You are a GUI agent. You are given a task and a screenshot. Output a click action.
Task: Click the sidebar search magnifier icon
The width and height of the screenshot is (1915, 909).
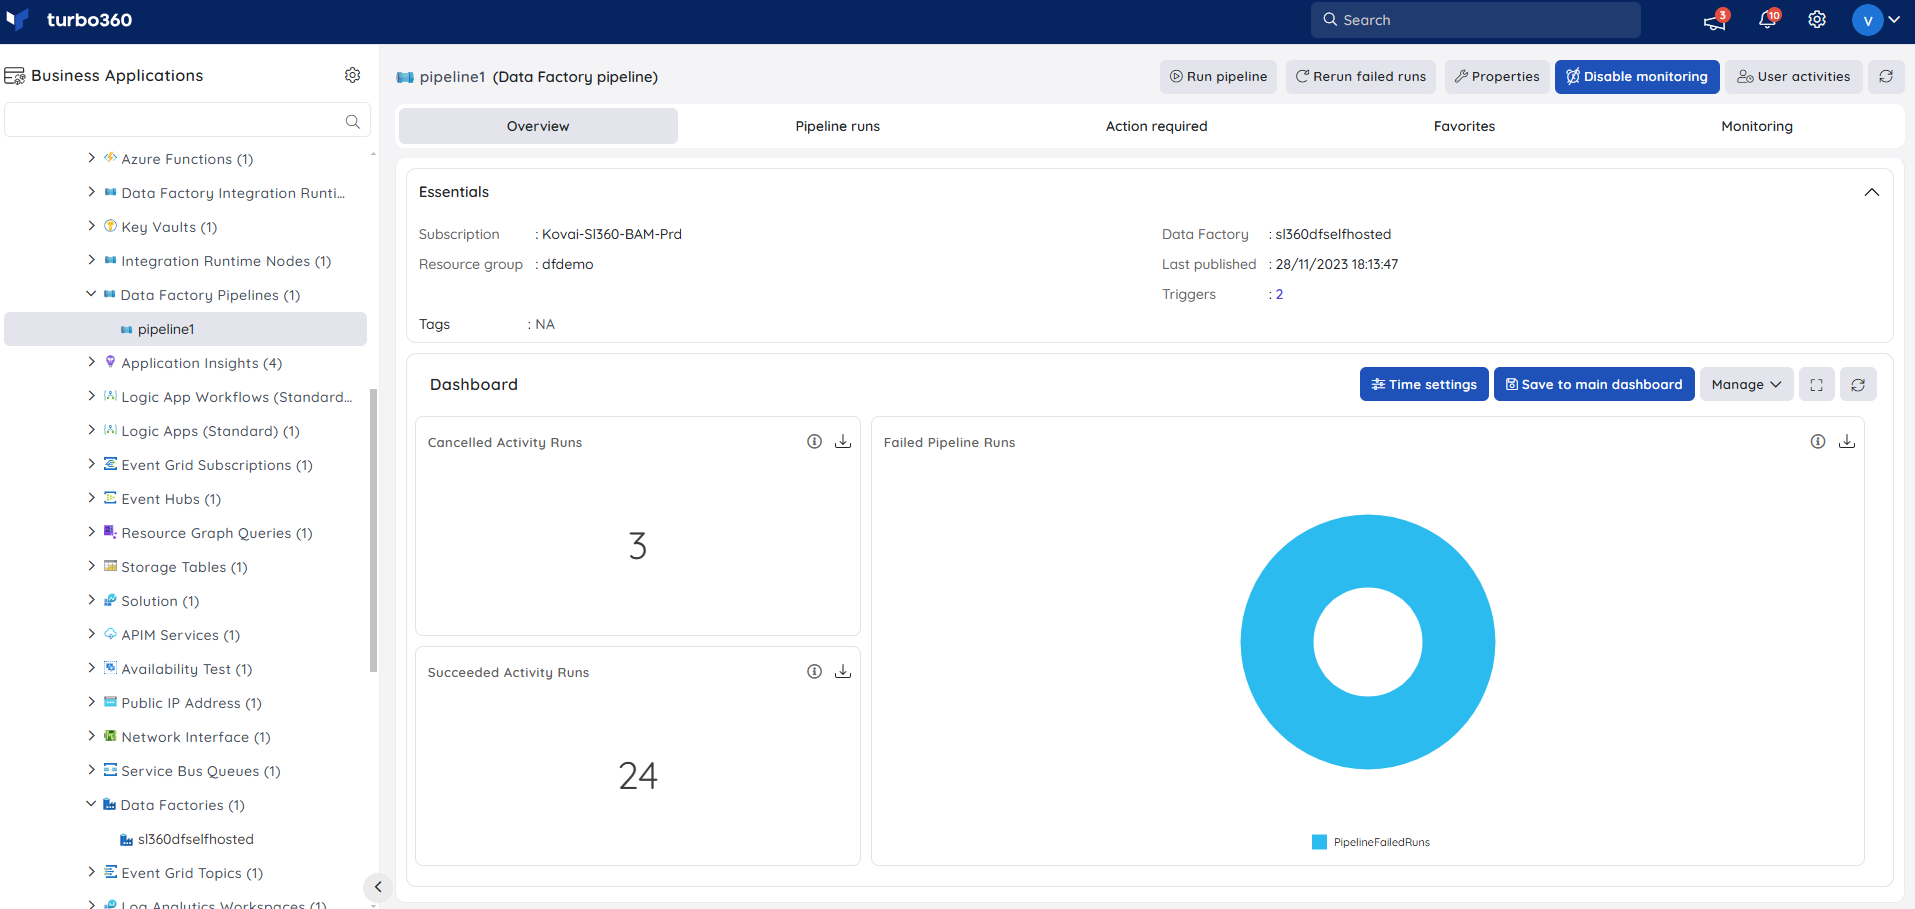[352, 121]
